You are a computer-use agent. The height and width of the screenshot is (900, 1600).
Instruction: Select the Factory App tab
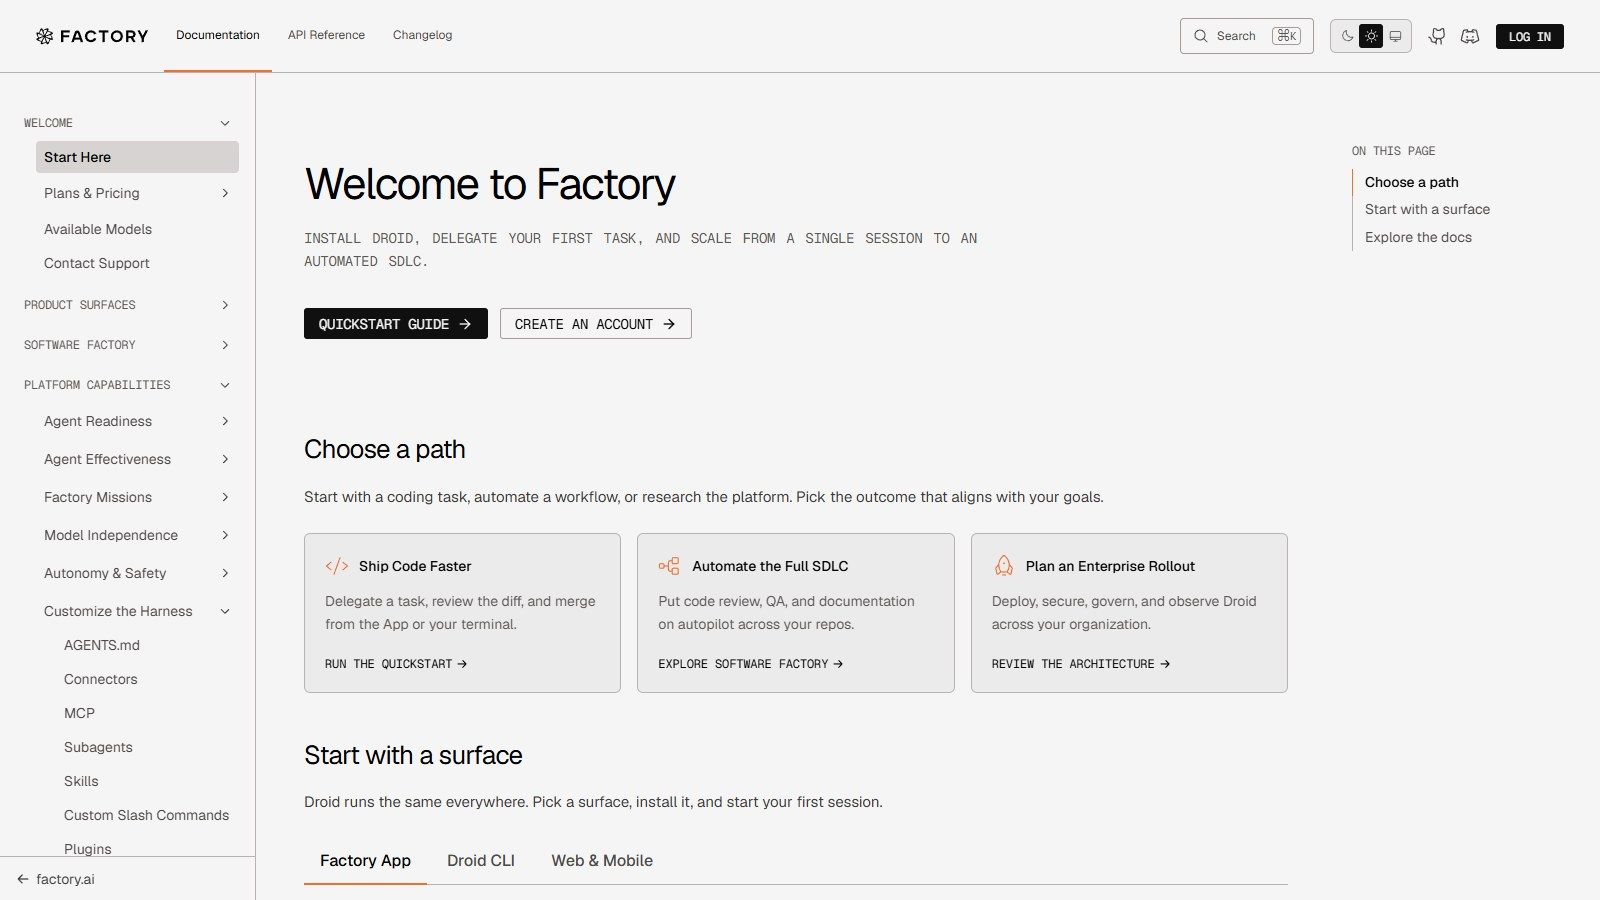[x=365, y=861]
